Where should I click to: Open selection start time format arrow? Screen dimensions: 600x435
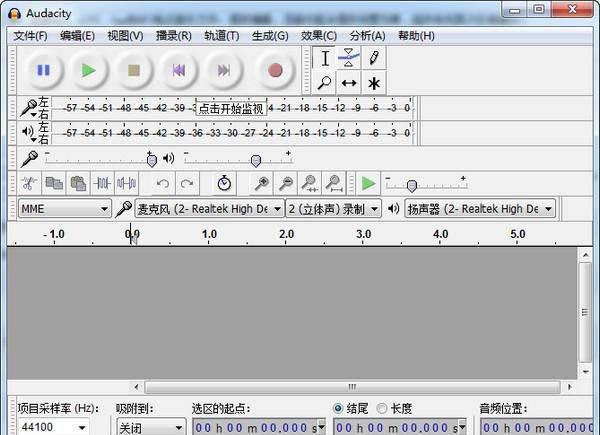pyautogui.click(x=322, y=426)
